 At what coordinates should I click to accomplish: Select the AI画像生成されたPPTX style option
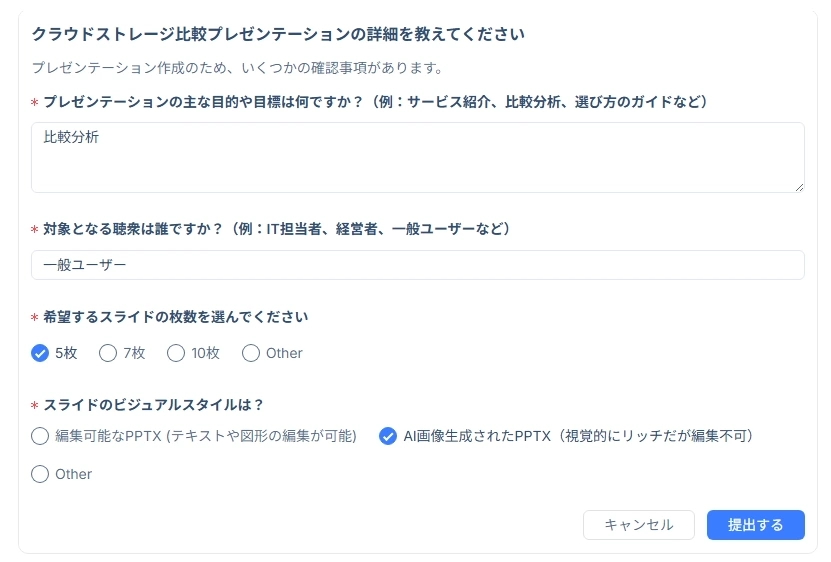point(388,436)
